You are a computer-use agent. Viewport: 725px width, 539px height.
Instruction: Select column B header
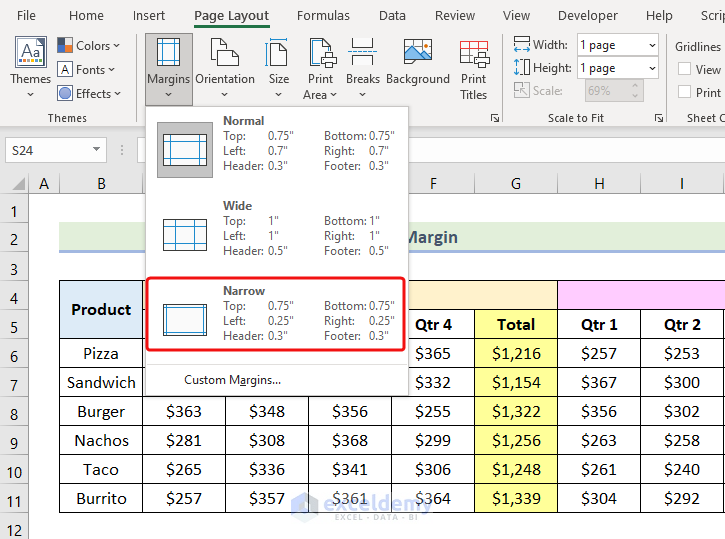(101, 184)
